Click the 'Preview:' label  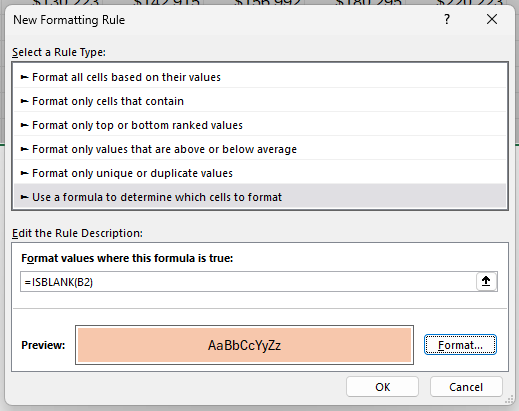43,345
